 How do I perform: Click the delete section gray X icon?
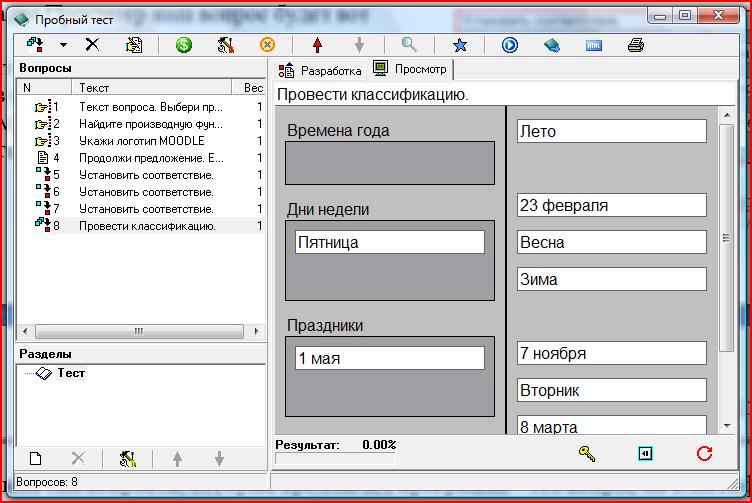78,458
